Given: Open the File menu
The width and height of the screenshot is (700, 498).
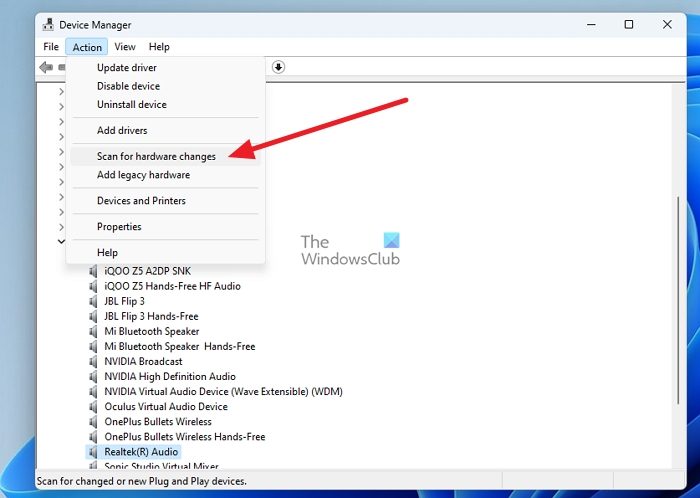Looking at the screenshot, I should coord(51,47).
